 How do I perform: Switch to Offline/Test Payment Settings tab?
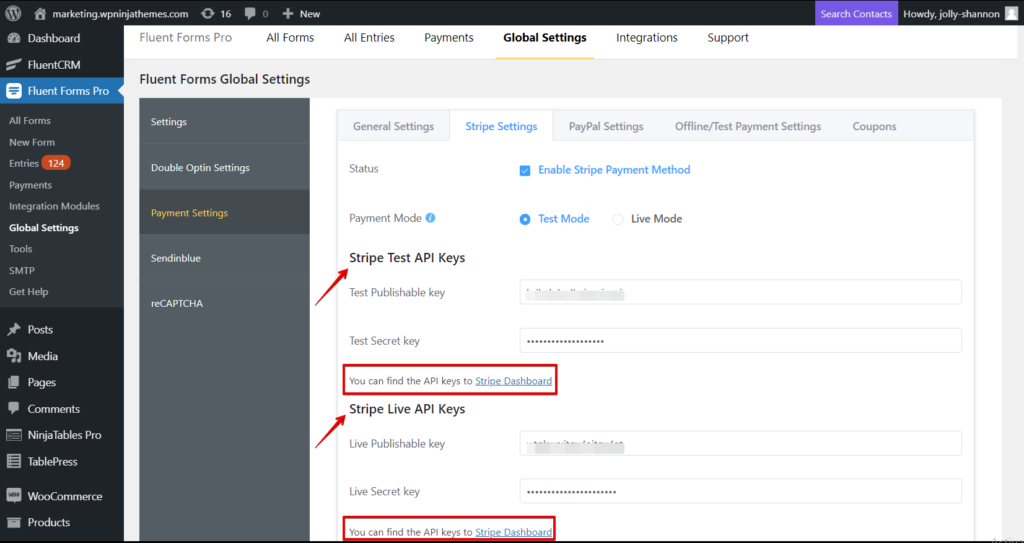click(748, 126)
